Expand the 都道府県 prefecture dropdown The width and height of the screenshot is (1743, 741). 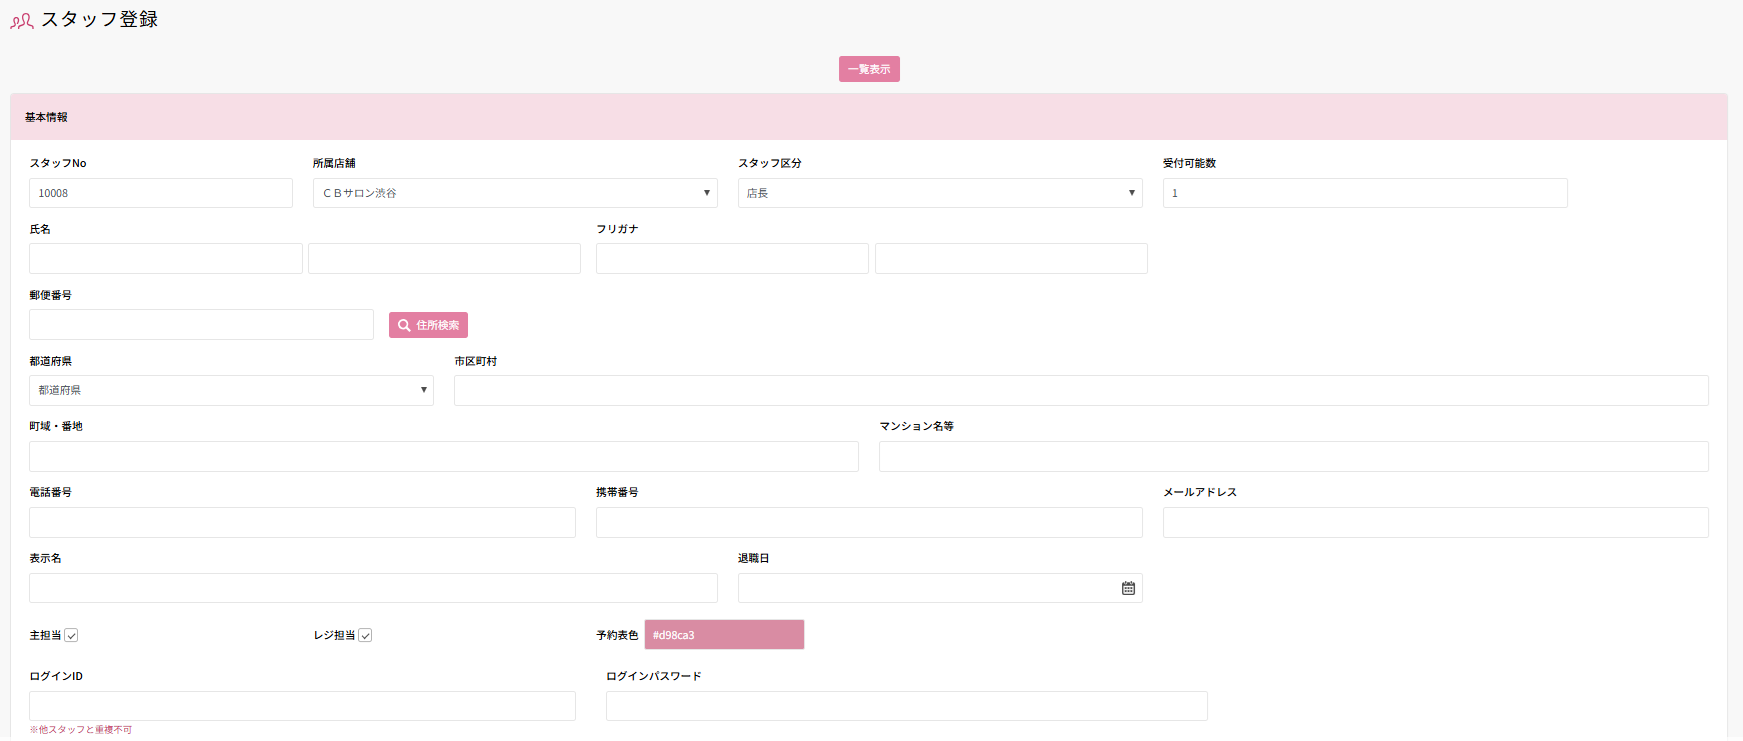point(231,391)
